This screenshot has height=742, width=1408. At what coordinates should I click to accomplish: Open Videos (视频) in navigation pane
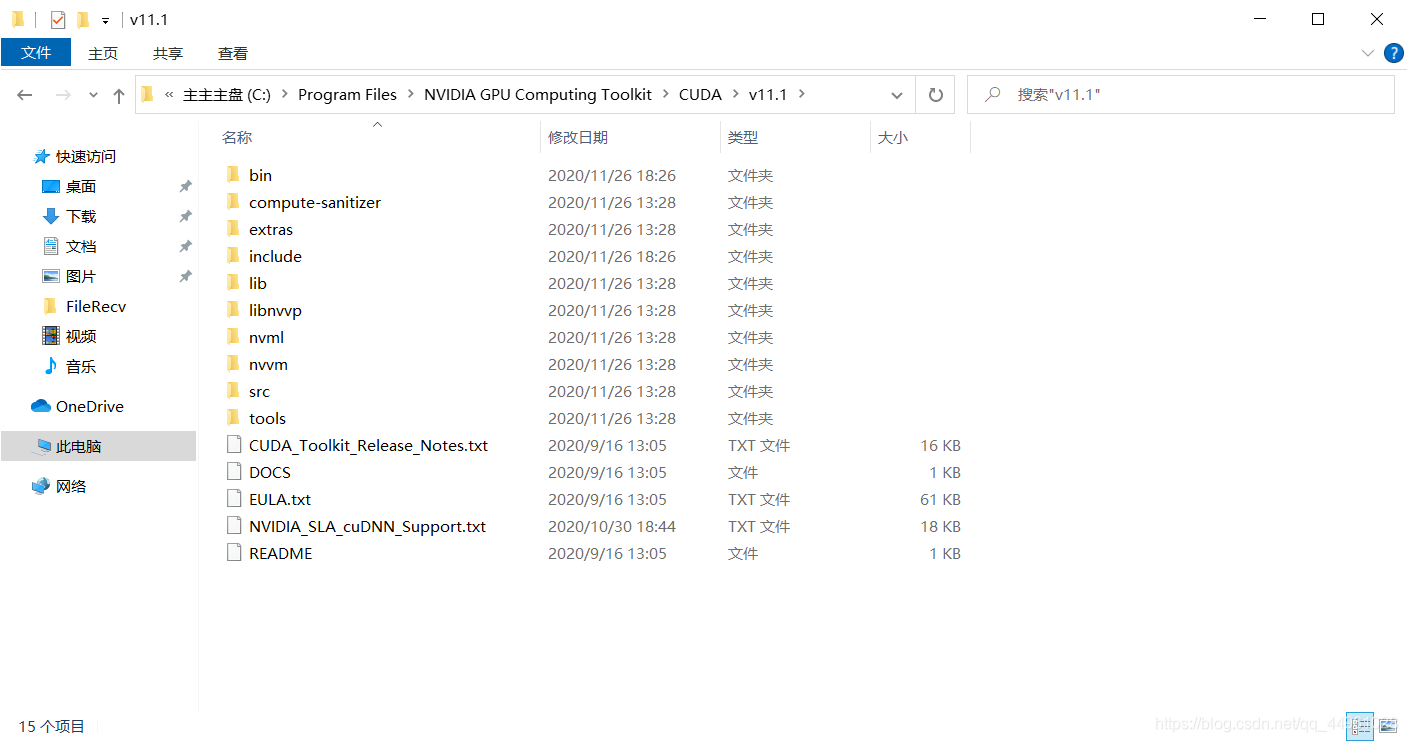click(70, 336)
